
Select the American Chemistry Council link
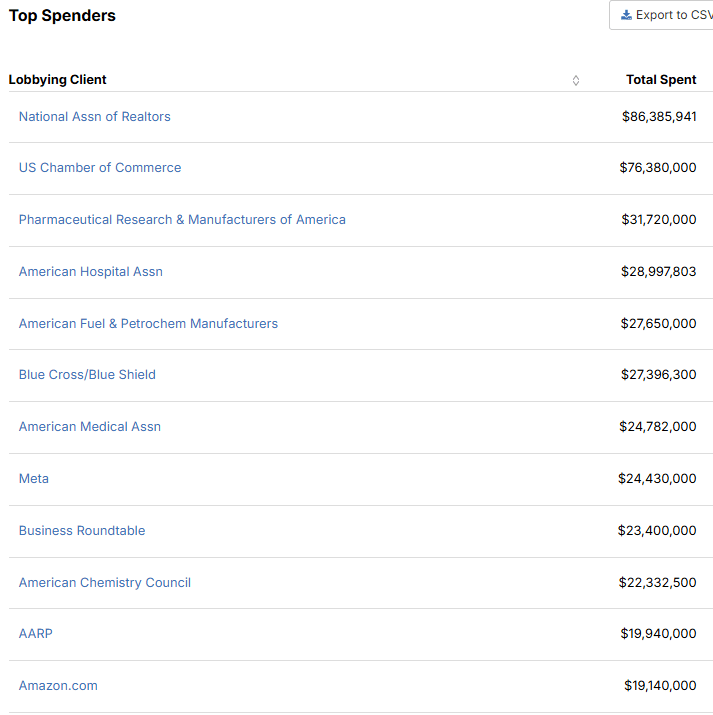tap(105, 582)
